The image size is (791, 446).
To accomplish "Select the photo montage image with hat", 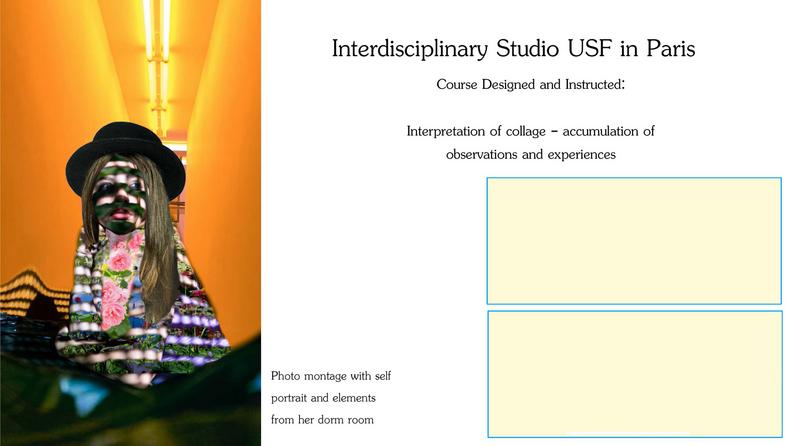I will 131,223.
